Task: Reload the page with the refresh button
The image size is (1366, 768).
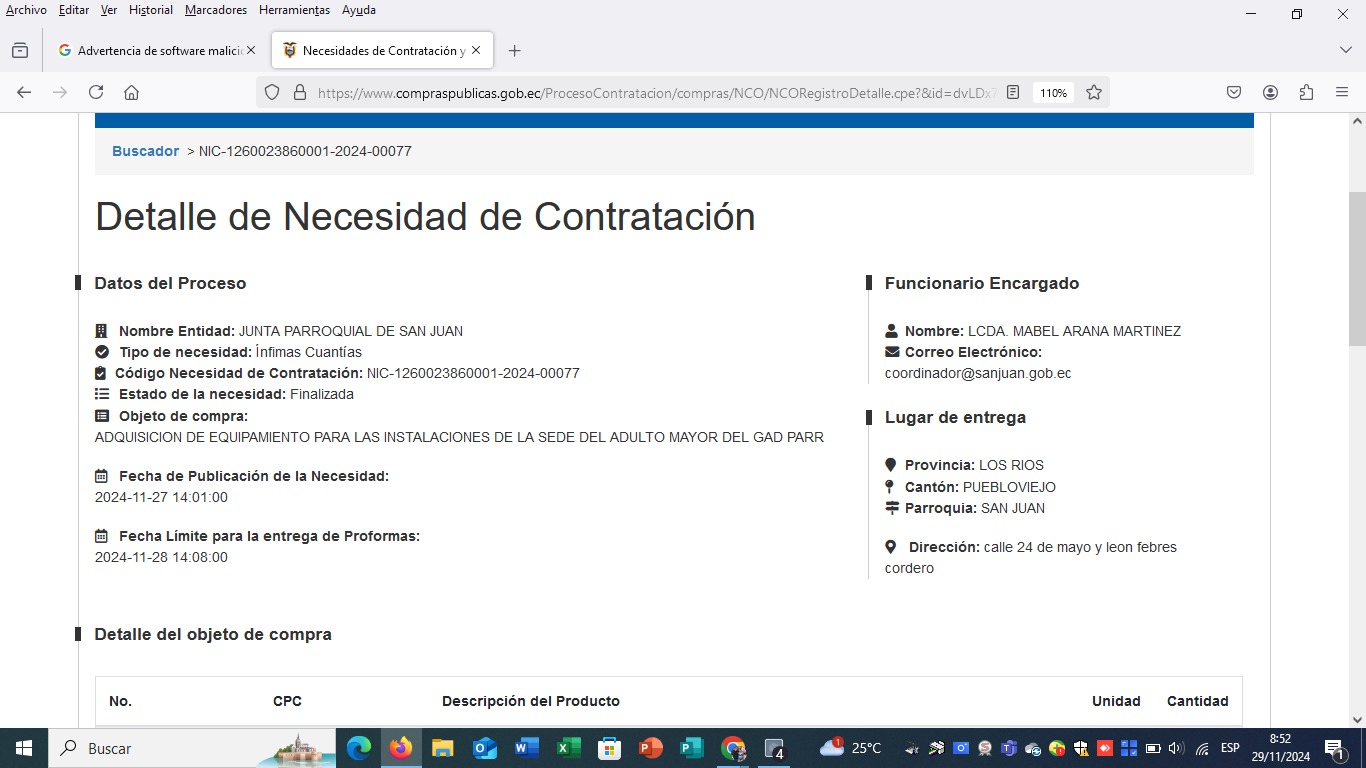Action: 96,92
